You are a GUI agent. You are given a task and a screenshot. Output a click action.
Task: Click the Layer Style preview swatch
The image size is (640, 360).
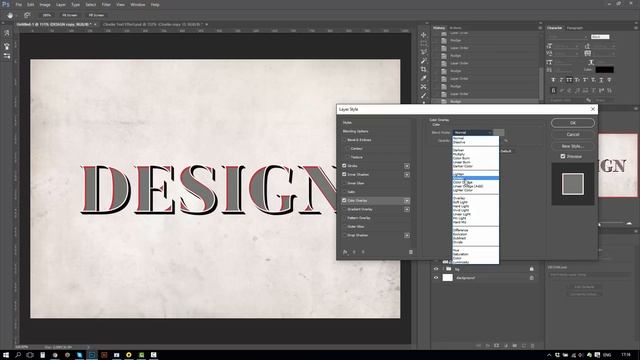tap(573, 184)
